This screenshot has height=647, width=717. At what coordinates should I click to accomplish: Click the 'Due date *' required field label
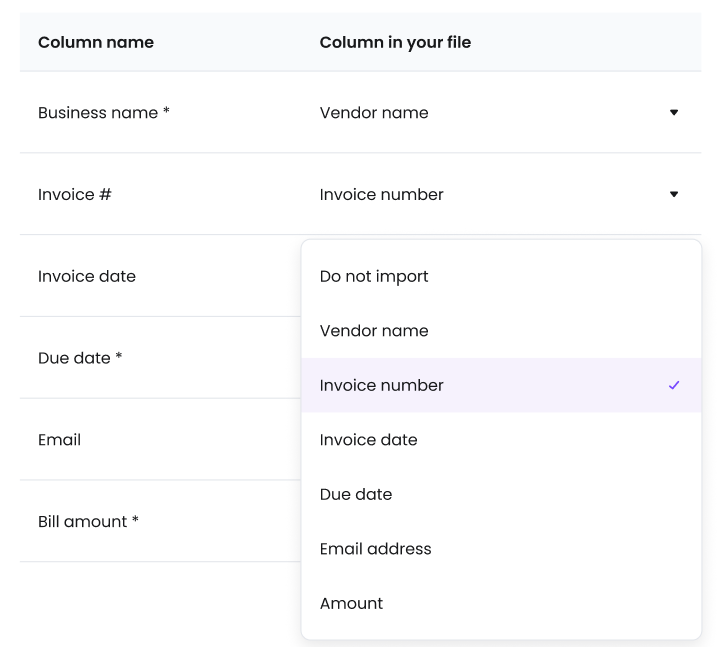click(80, 358)
